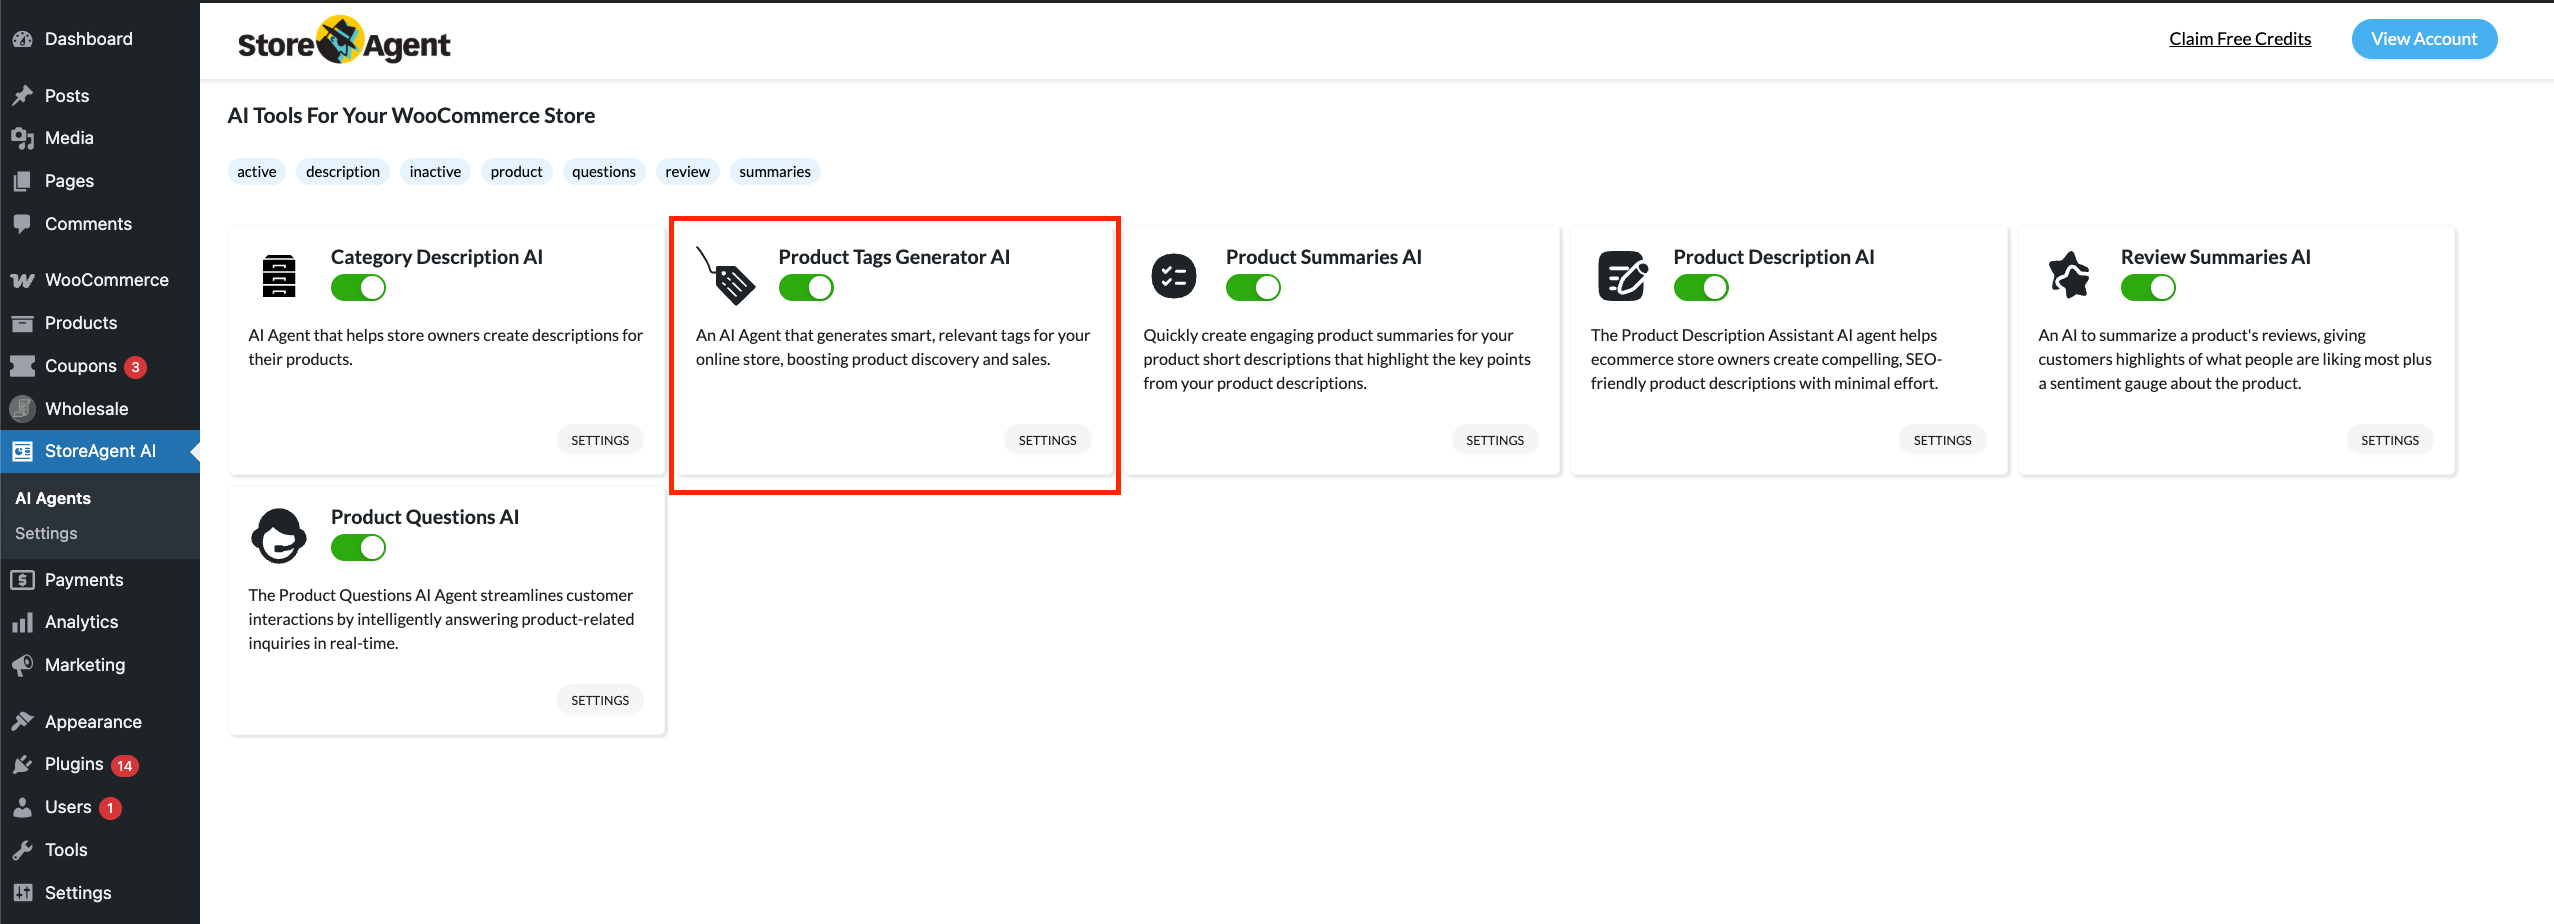2554x924 pixels.
Task: Click the StoreAgent logo in header
Action: (x=344, y=42)
